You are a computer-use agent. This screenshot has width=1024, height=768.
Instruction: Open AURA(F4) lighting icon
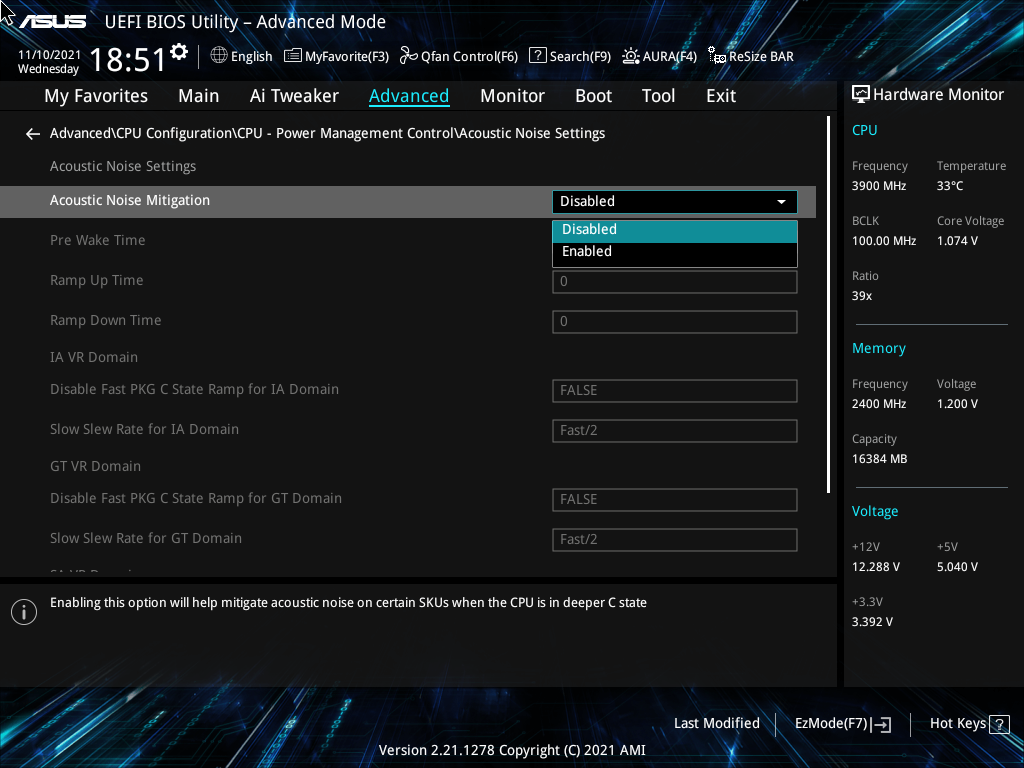click(631, 56)
